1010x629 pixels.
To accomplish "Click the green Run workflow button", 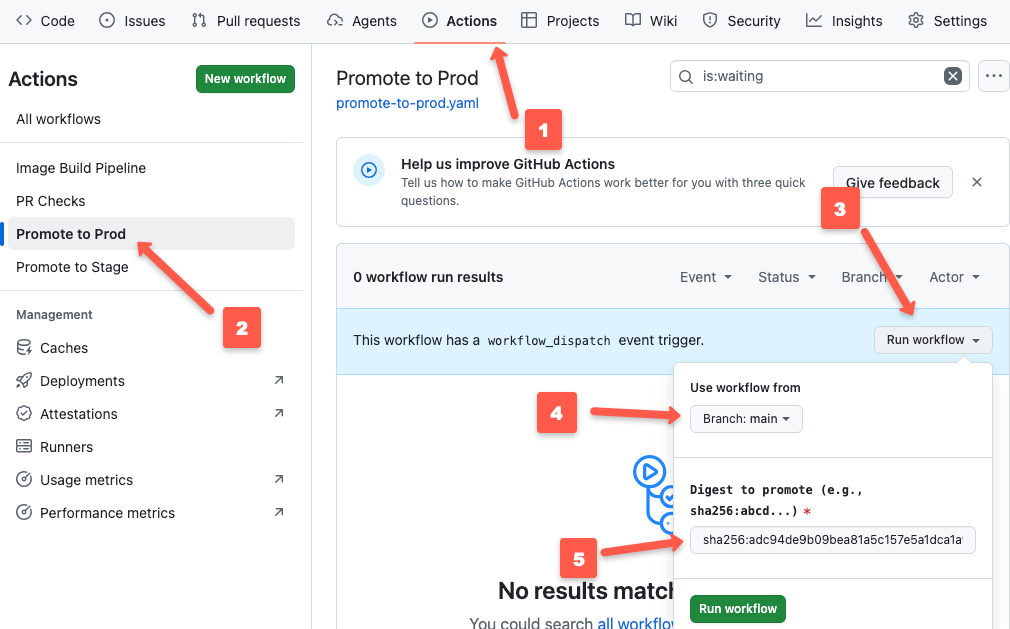I will pyautogui.click(x=737, y=608).
